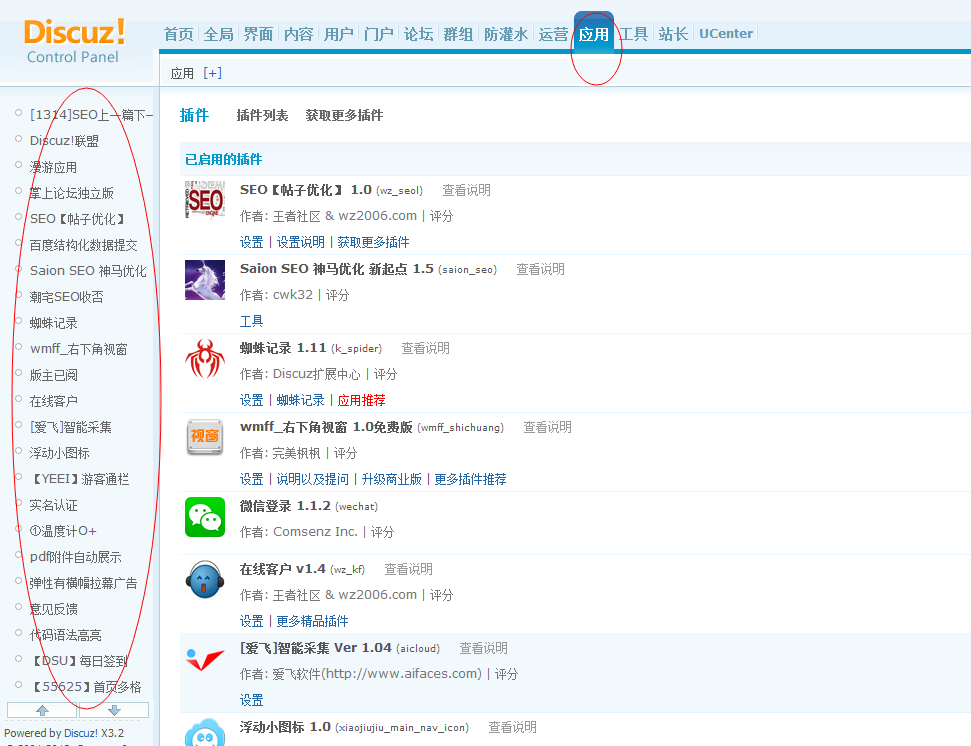
Task: Click 更多插件推荐 under wmff plugin
Action: click(x=470, y=479)
